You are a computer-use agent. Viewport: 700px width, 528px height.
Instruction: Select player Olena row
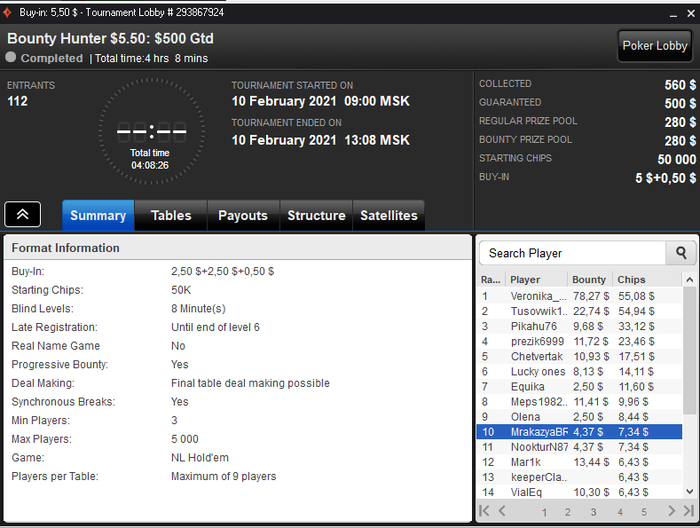coord(579,417)
